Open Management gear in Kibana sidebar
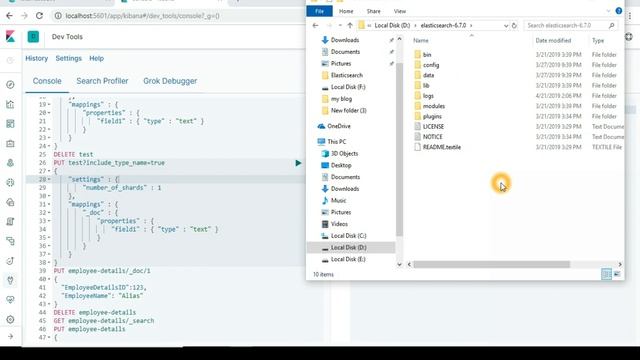Screen dimensions: 640x360 pos(10,320)
